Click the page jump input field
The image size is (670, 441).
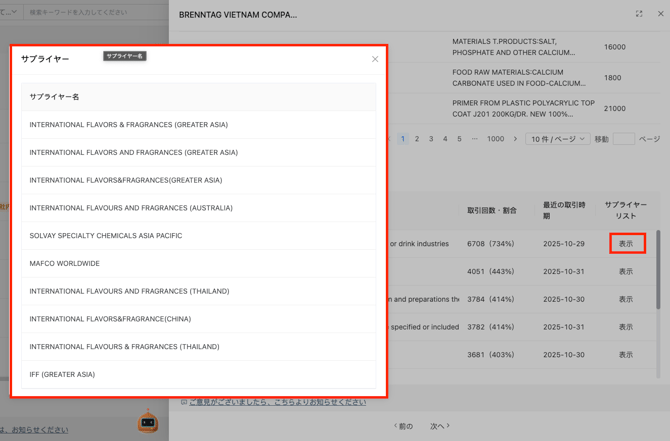point(623,139)
